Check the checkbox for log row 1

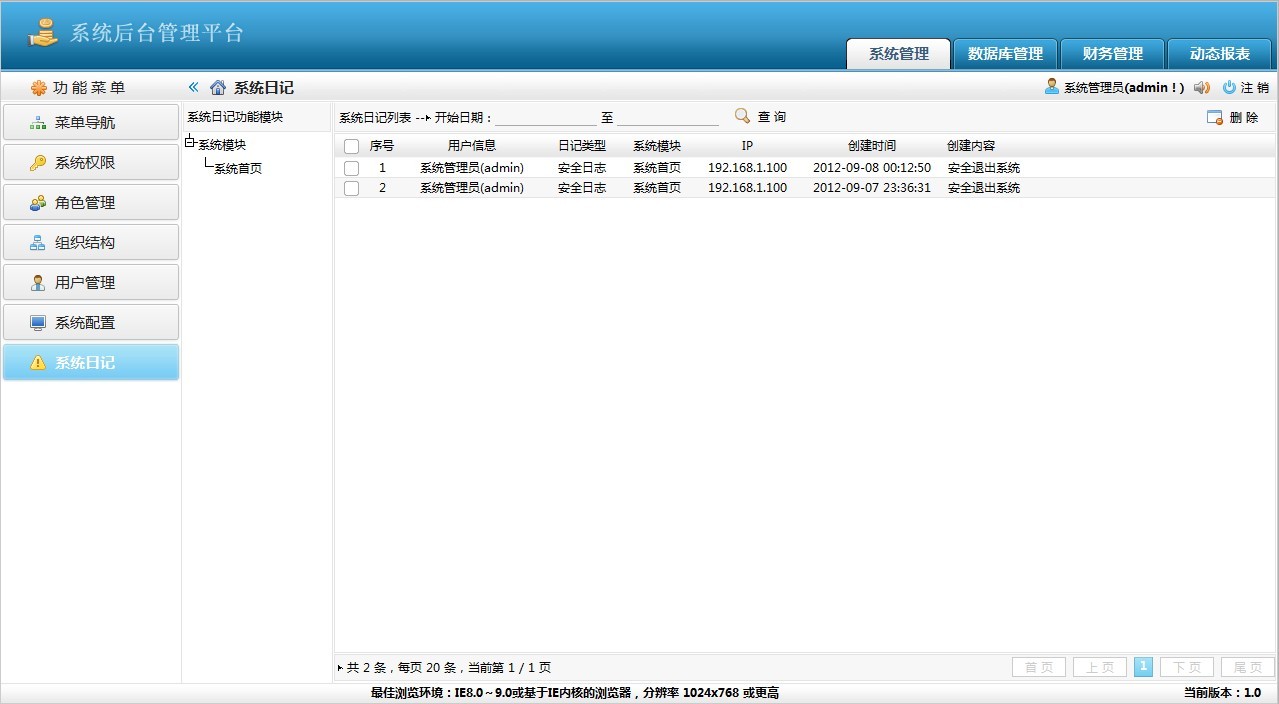coord(351,167)
